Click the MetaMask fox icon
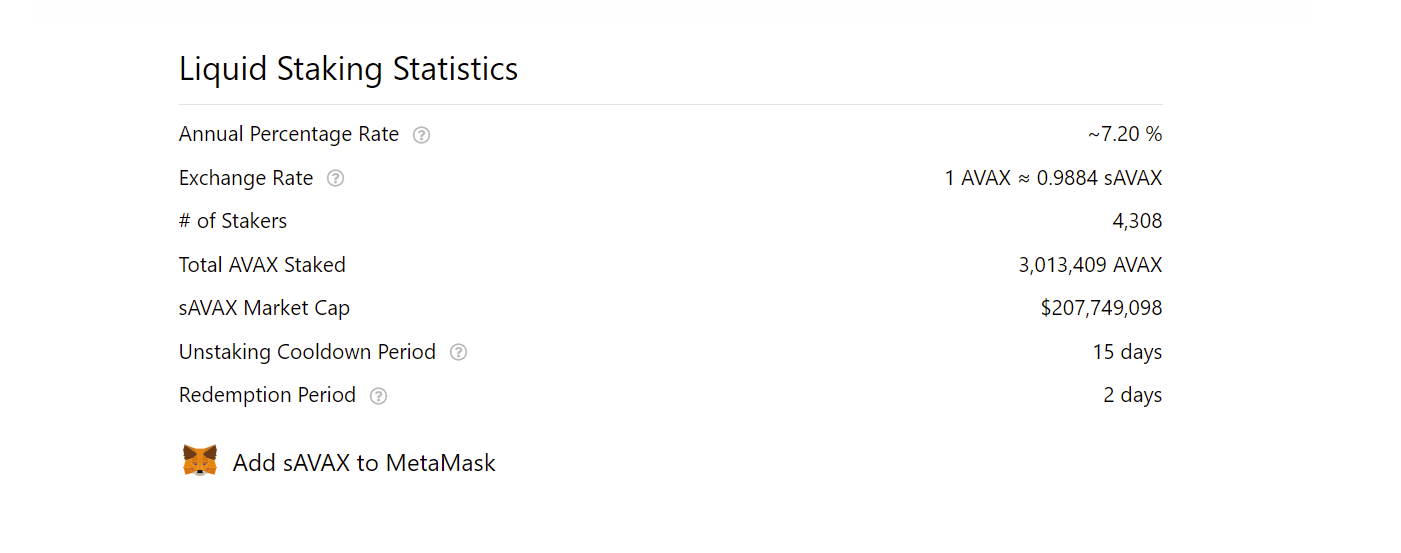 tap(200, 461)
